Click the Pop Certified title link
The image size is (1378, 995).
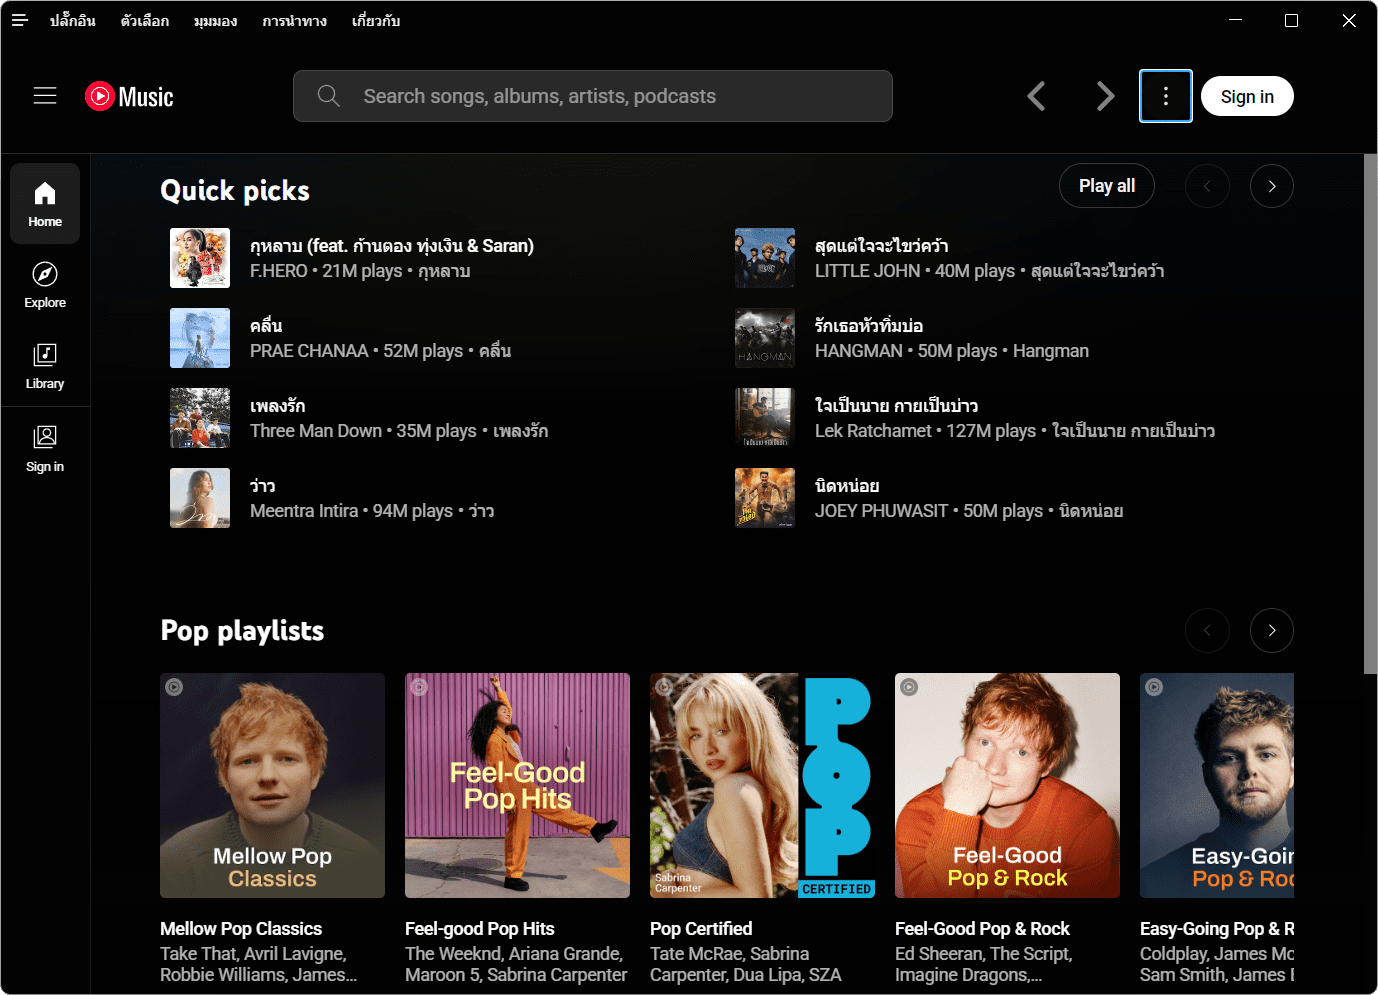coord(701,929)
